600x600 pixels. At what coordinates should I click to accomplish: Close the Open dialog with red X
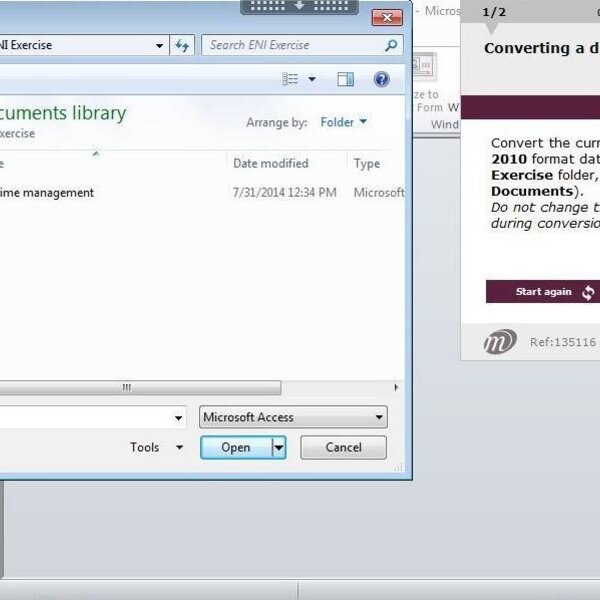pos(387,18)
